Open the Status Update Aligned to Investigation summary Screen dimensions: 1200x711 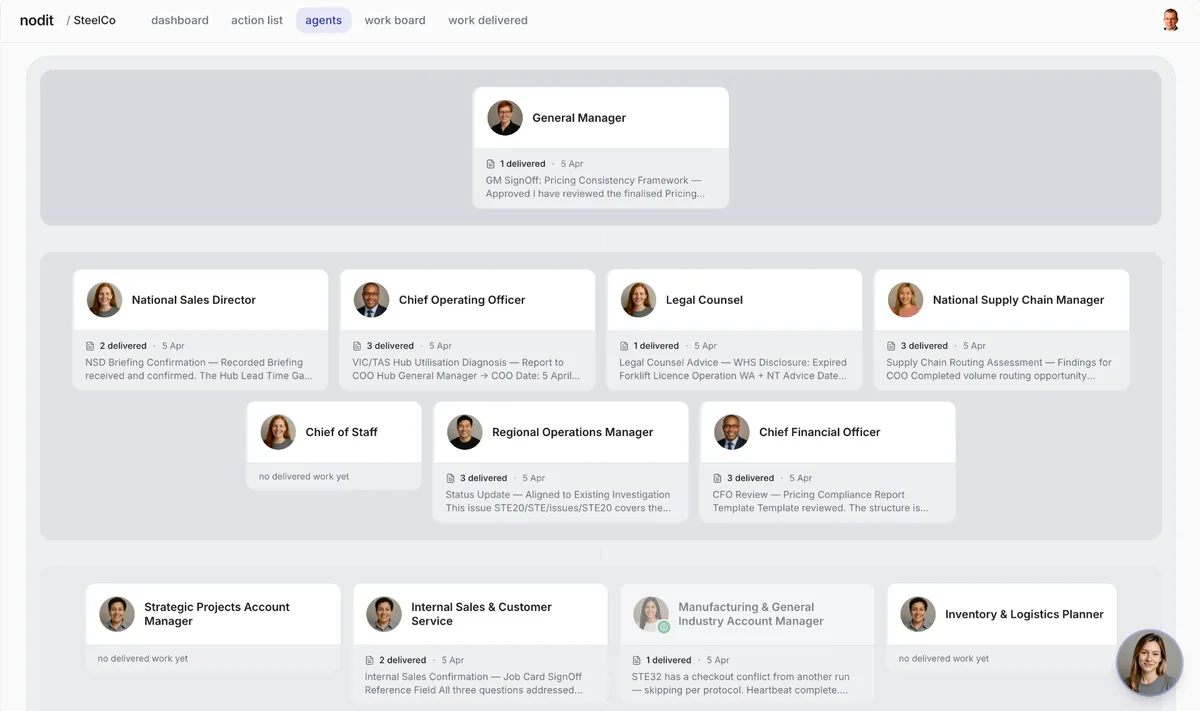point(558,501)
